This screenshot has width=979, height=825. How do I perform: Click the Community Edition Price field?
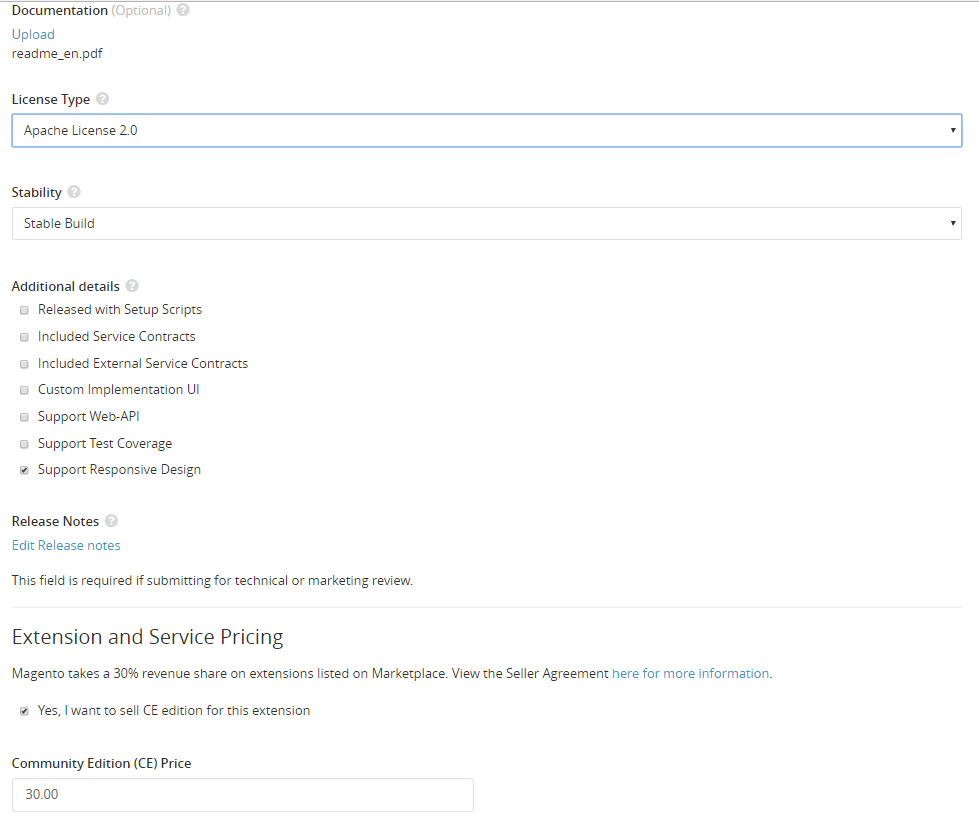[x=242, y=795]
